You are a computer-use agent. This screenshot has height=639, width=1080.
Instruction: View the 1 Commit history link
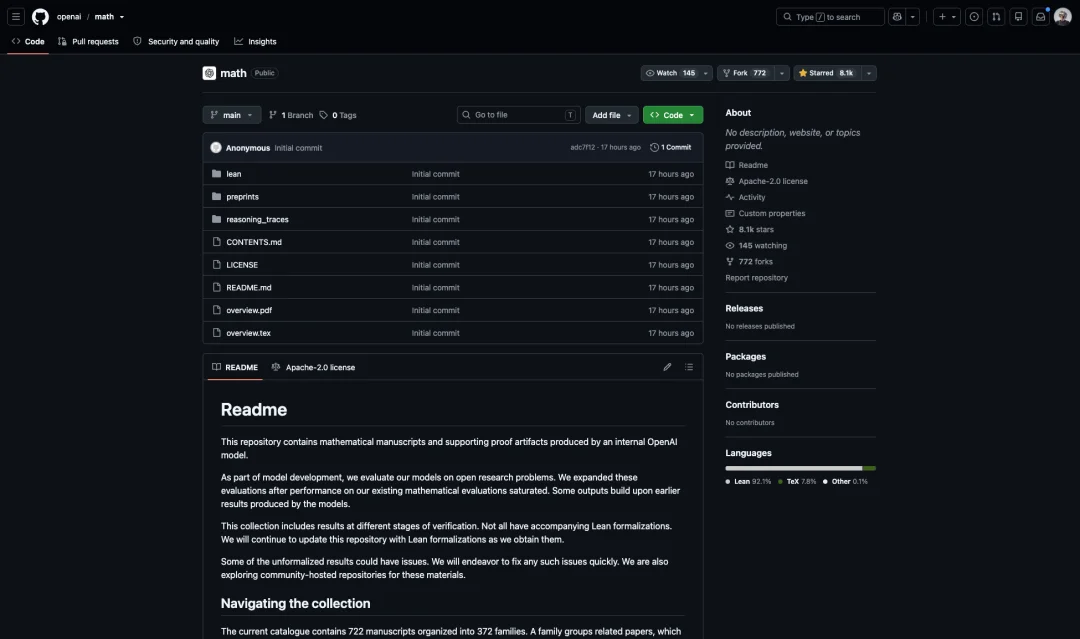tap(671, 147)
